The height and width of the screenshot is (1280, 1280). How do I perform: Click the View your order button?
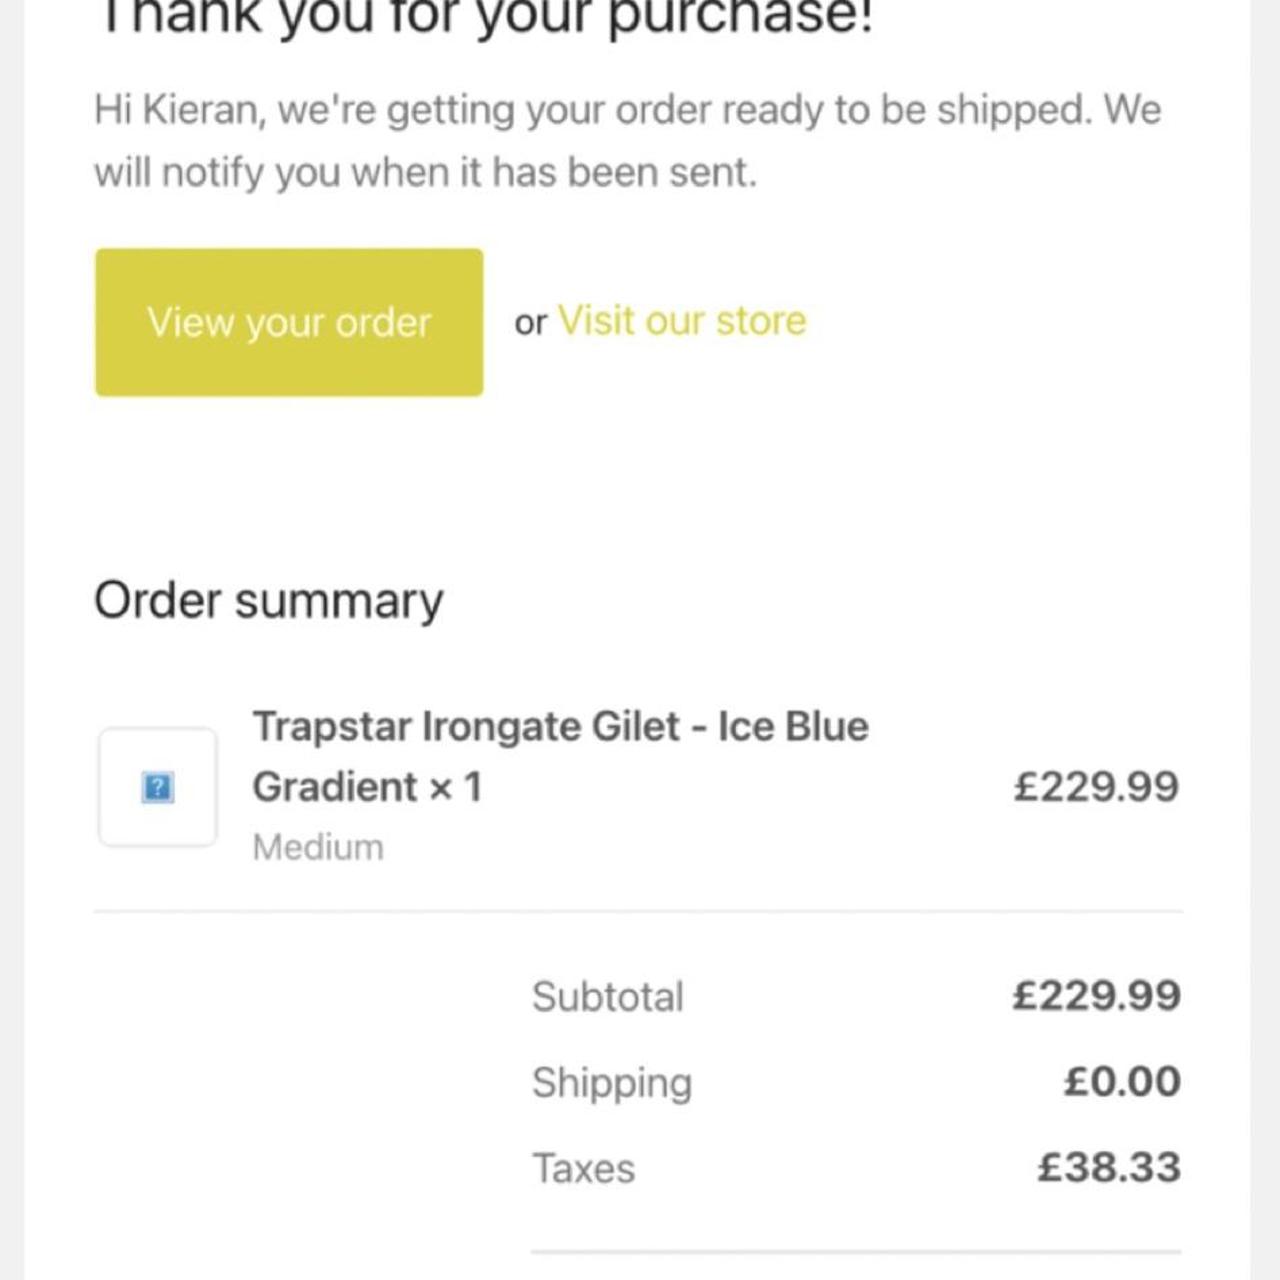289,322
